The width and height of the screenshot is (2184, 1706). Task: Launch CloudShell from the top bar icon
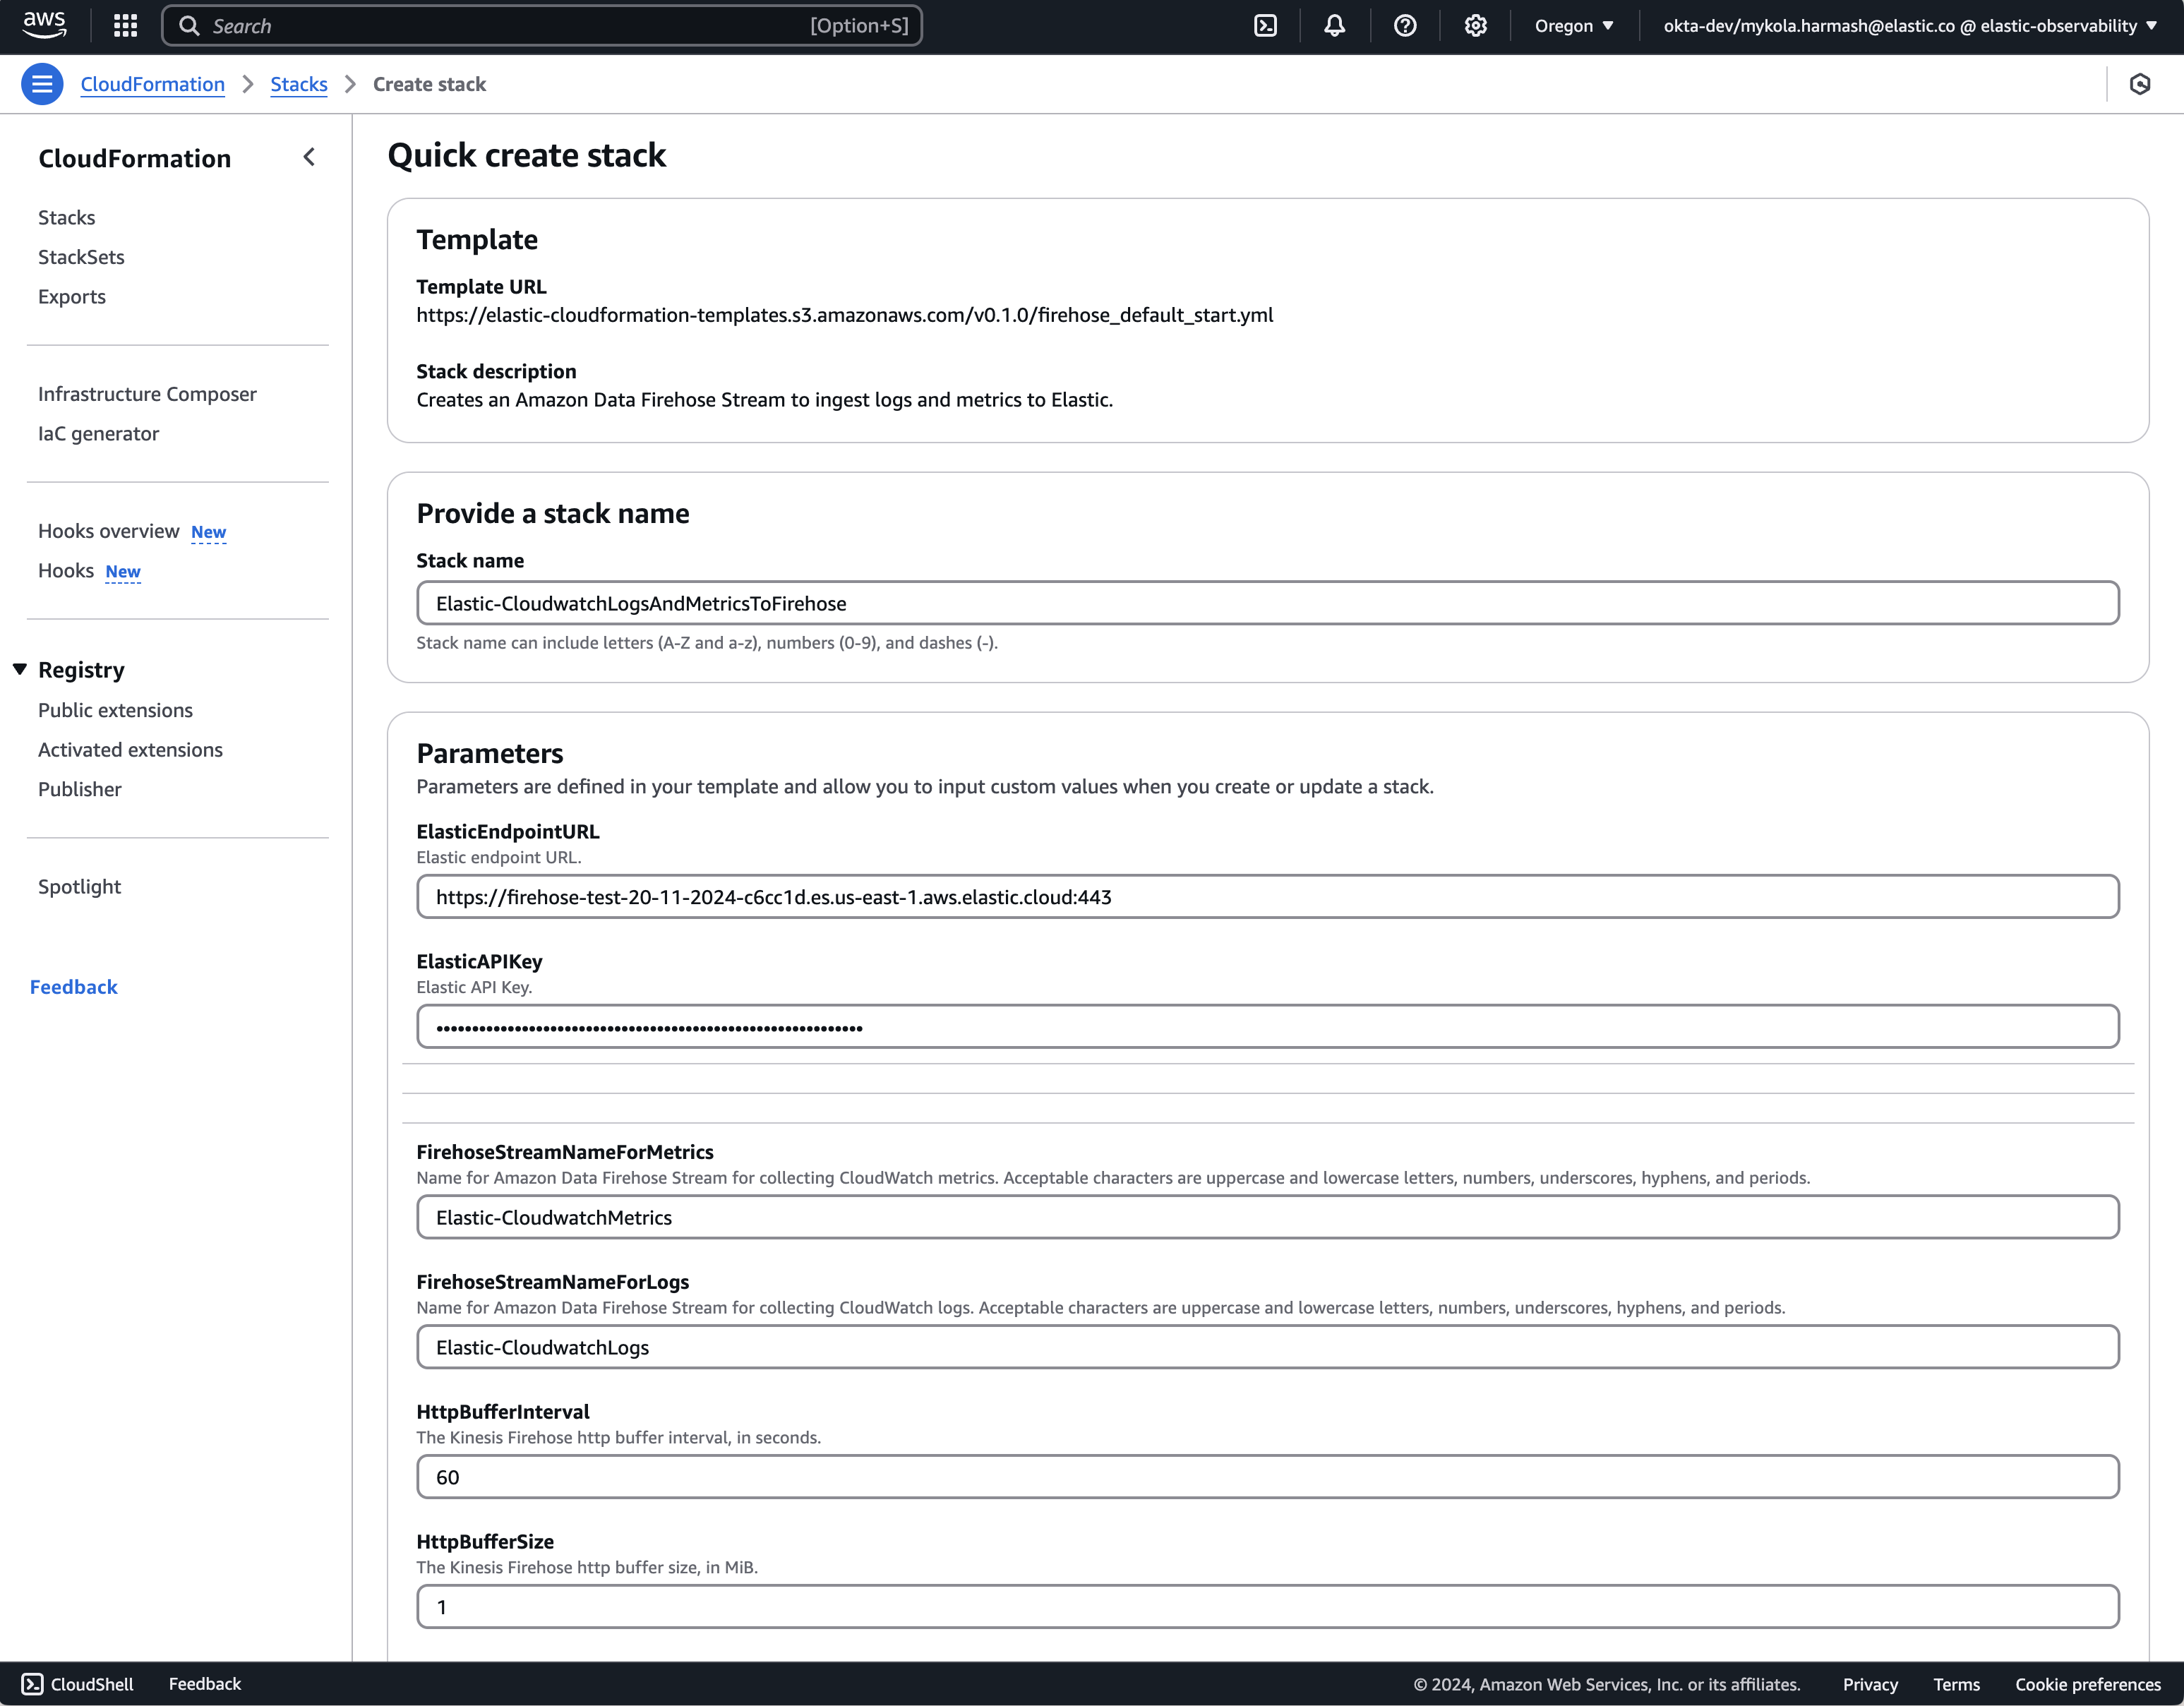point(1265,26)
